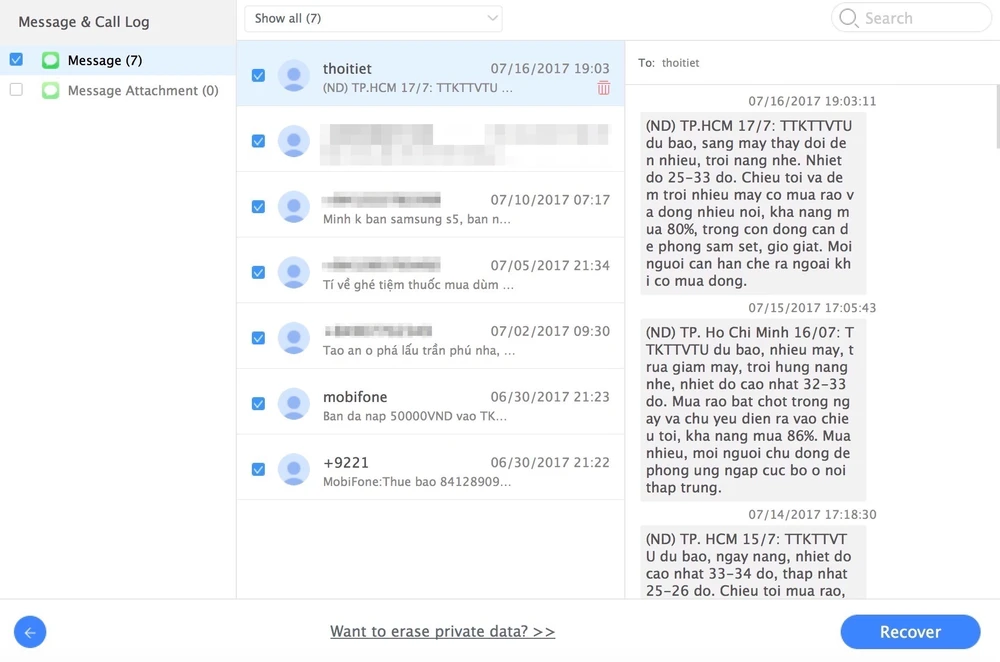Deselect the thoitiet conversation checkbox

258,75
